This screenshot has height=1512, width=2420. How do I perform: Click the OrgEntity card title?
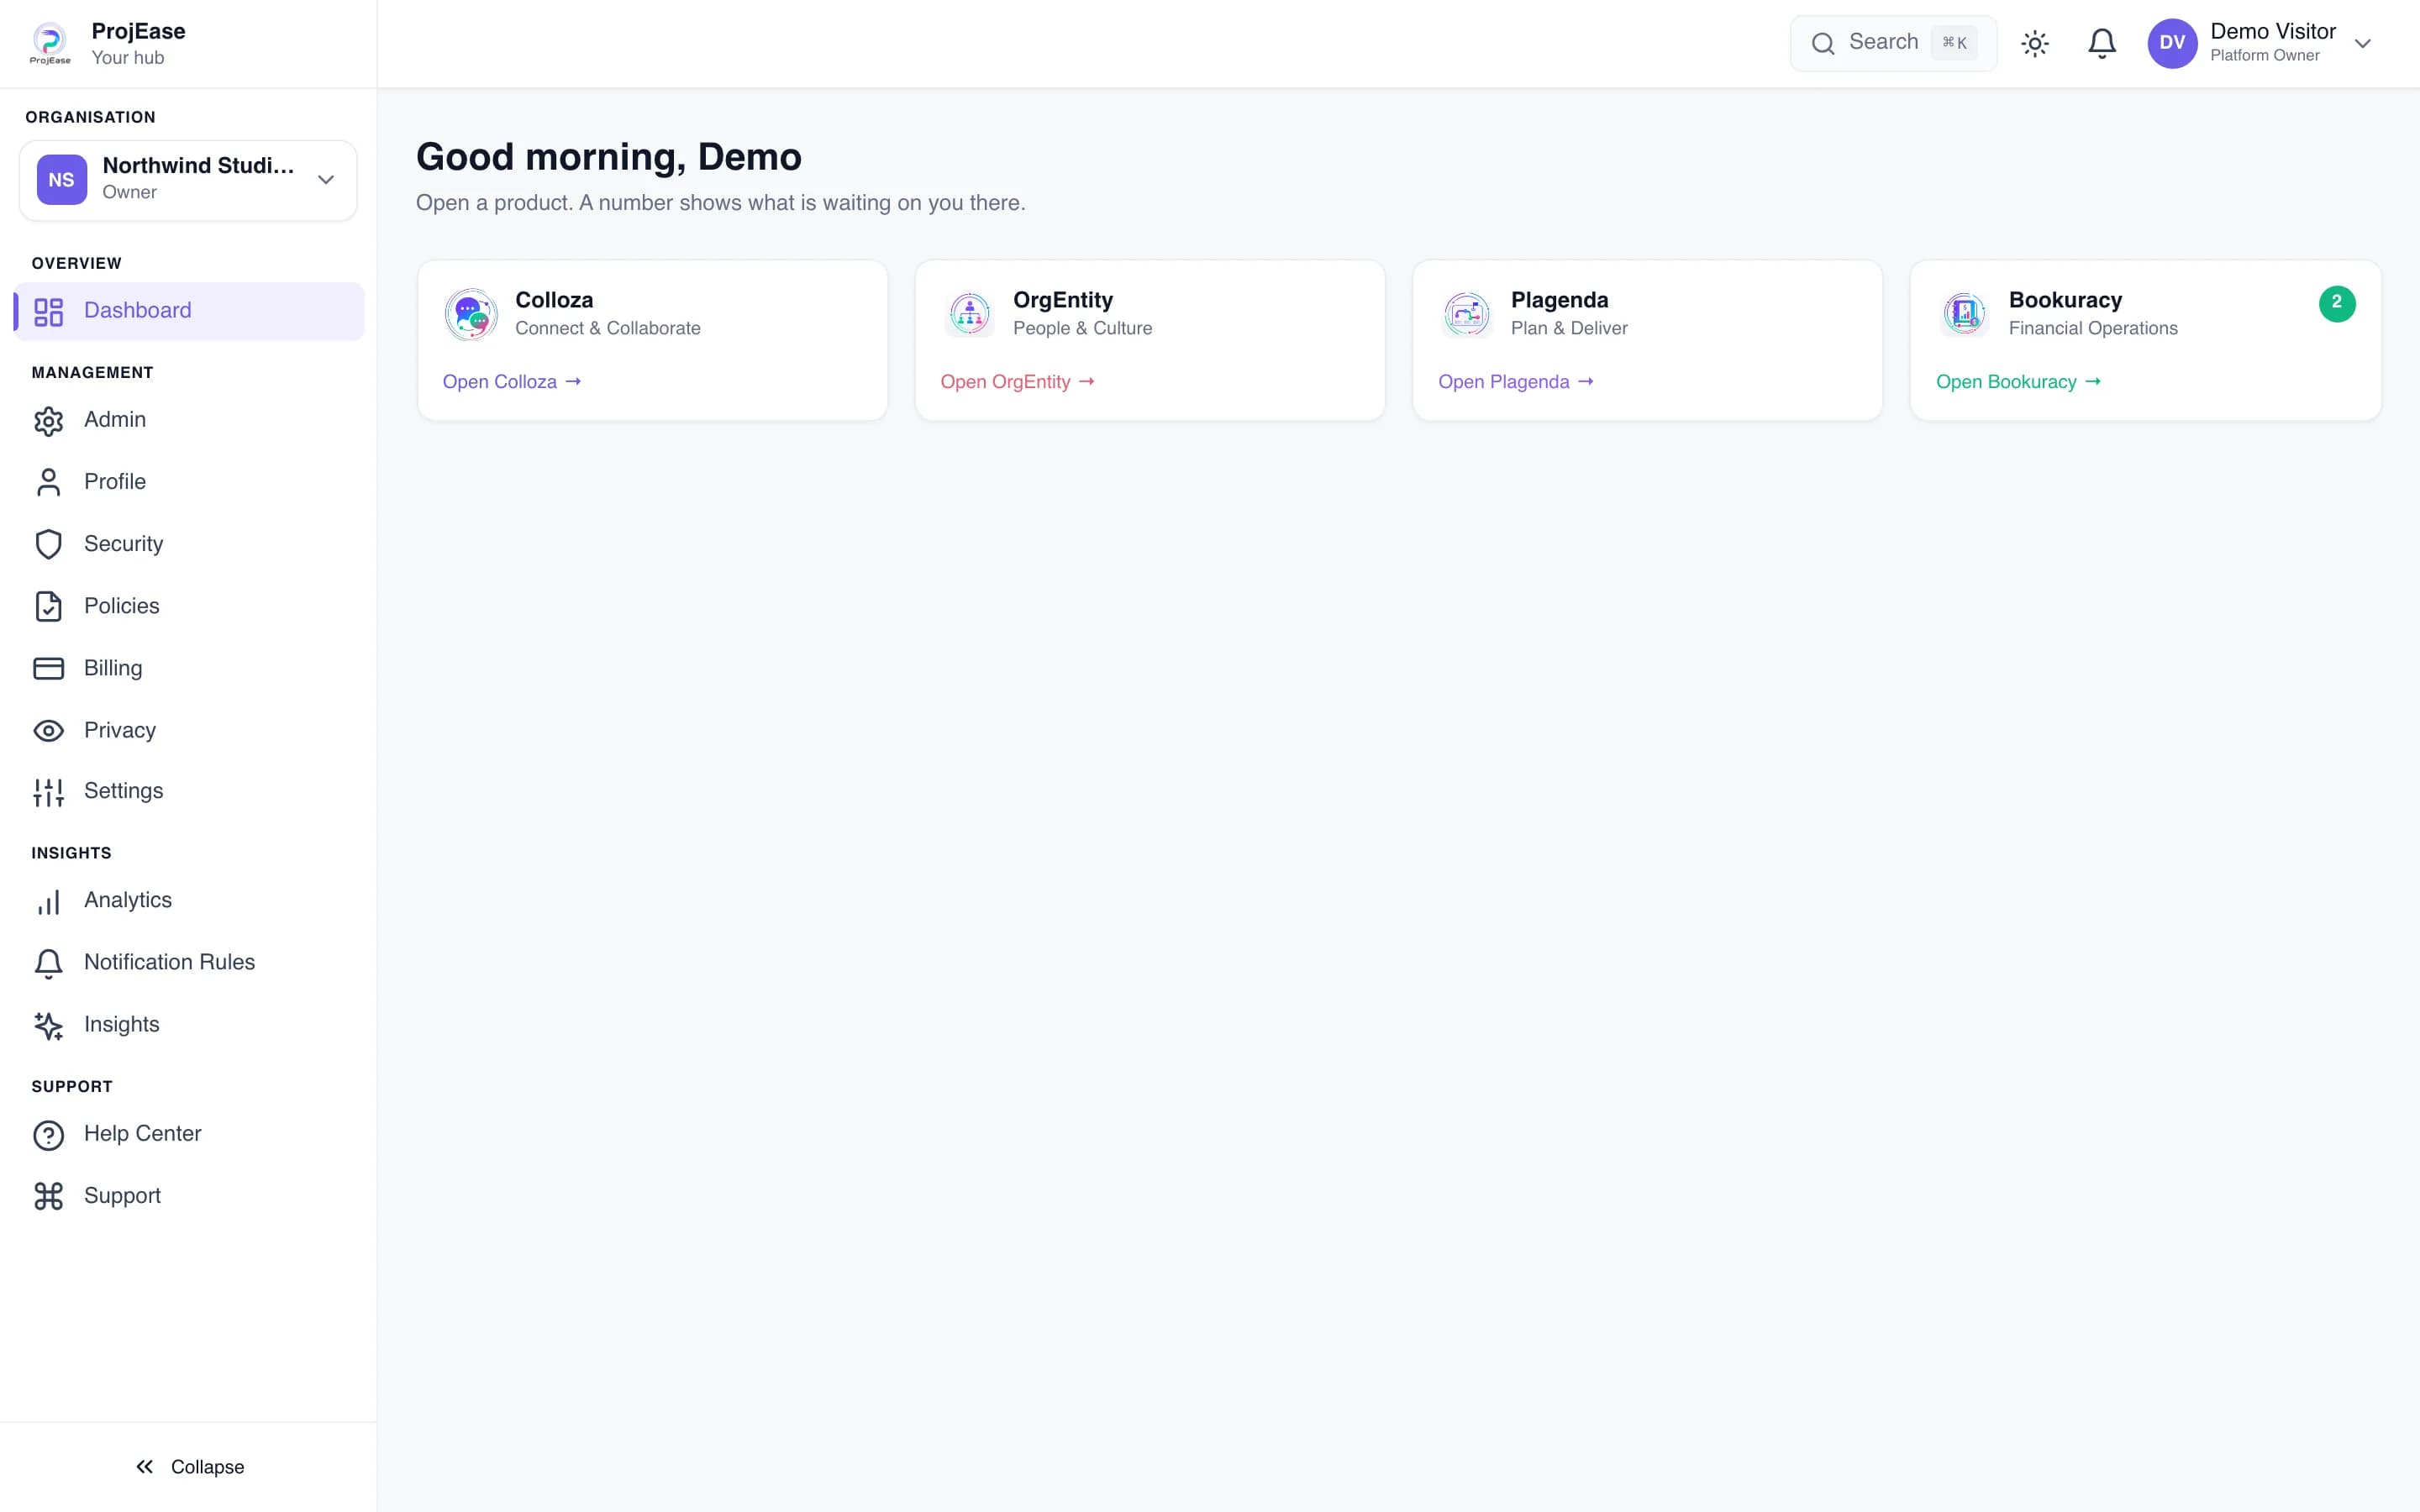(1063, 300)
